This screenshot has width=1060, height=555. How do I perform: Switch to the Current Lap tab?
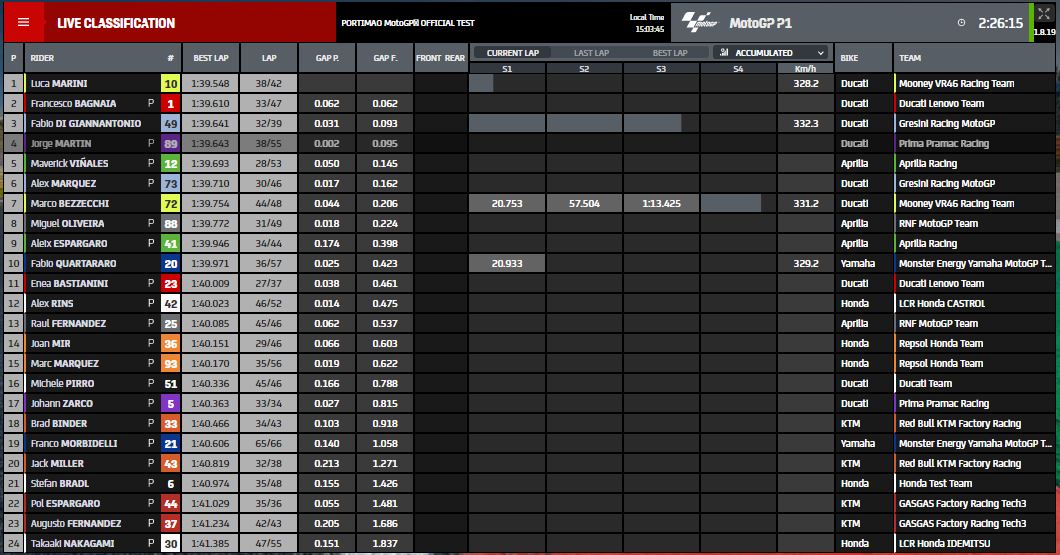(512, 53)
